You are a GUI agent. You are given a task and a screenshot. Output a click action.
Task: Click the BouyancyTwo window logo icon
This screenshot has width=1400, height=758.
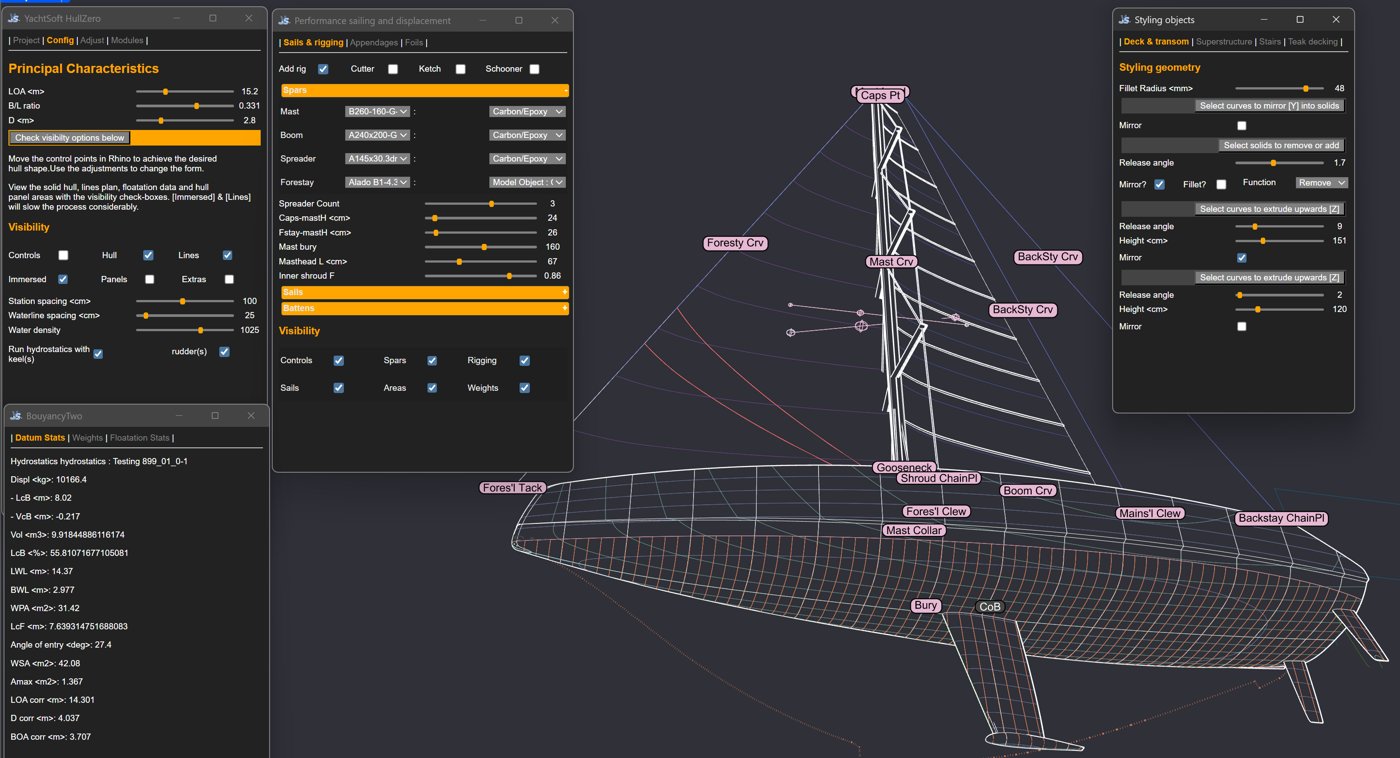pos(15,415)
